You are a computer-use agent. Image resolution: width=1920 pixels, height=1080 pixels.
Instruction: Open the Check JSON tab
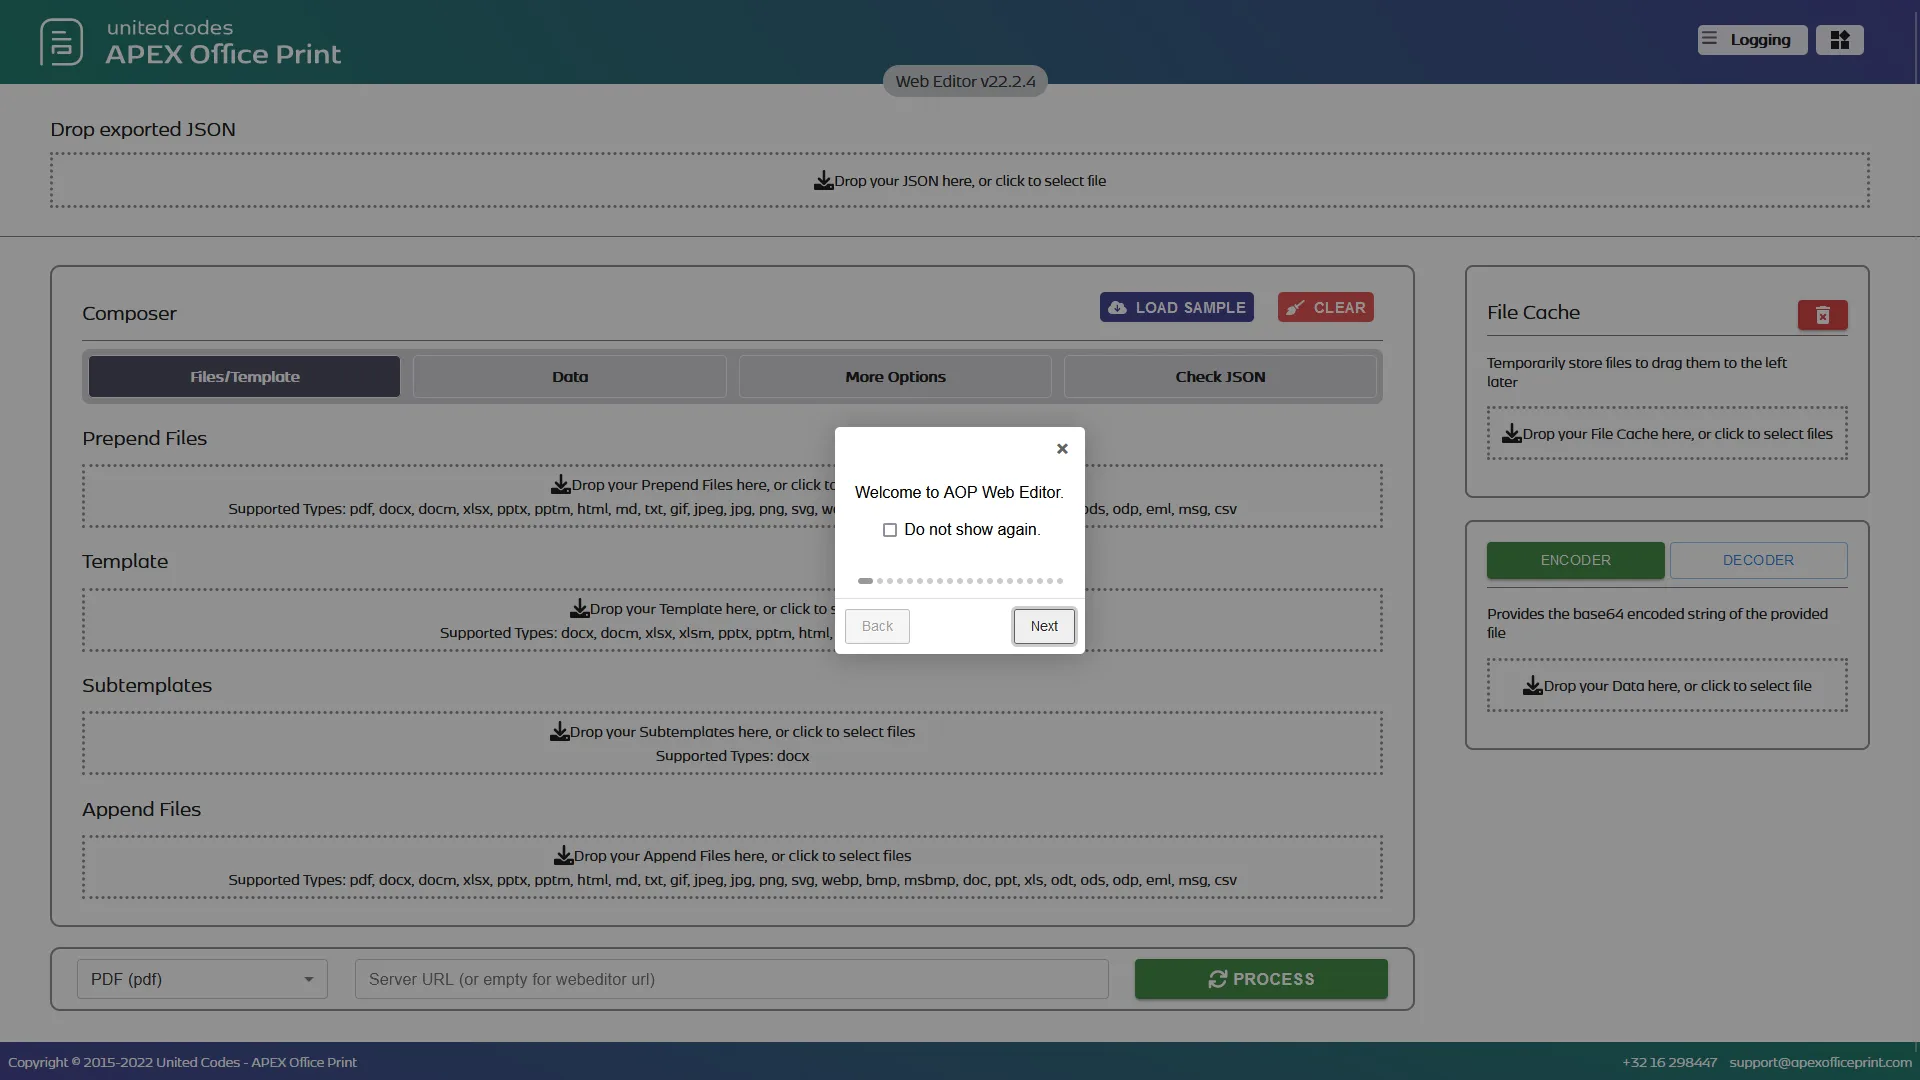[1220, 377]
